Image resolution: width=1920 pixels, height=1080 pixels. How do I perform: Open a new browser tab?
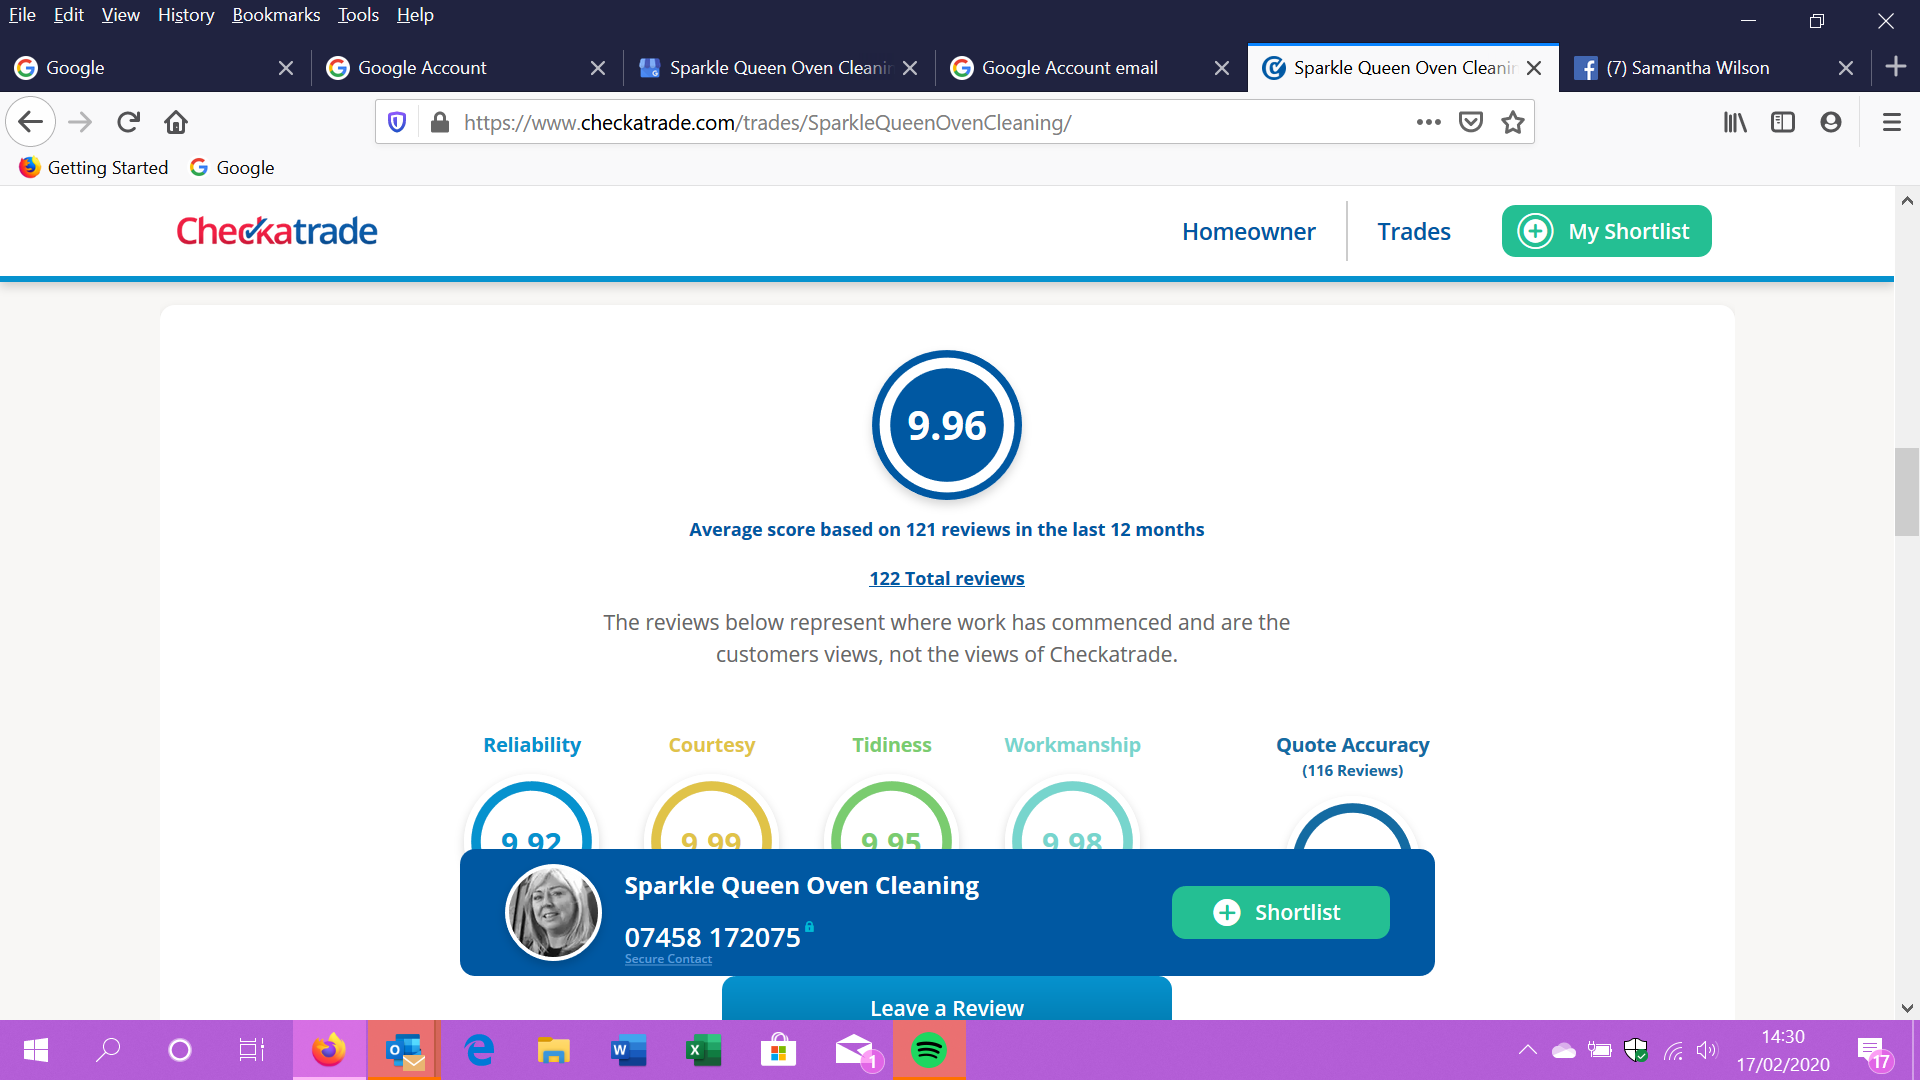click(x=1895, y=67)
